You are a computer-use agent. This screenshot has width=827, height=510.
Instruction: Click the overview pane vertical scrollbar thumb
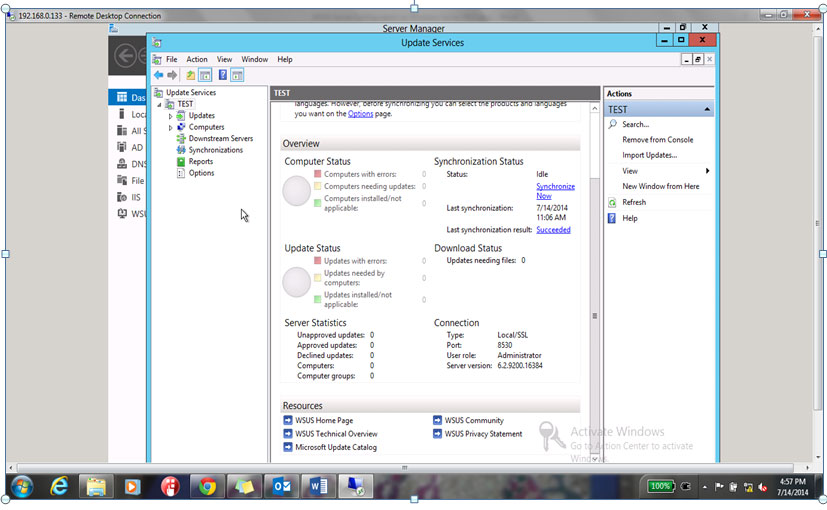(594, 316)
